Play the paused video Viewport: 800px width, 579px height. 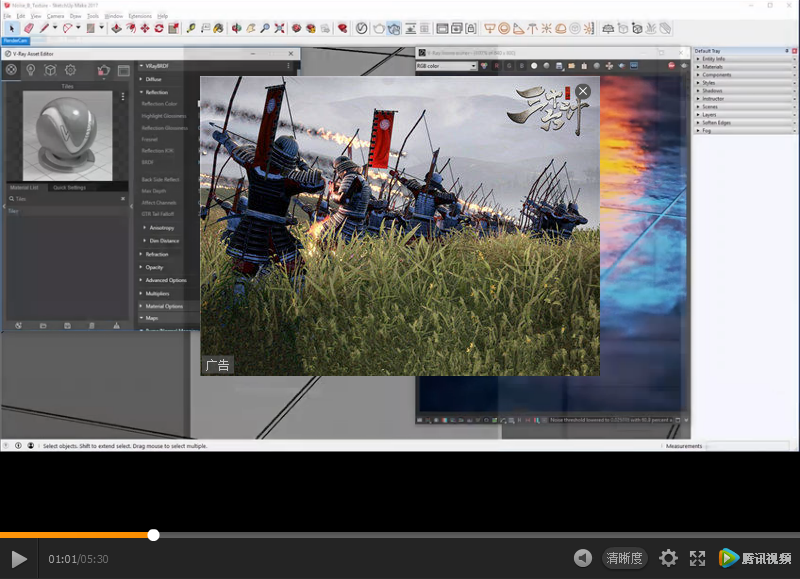click(x=19, y=559)
